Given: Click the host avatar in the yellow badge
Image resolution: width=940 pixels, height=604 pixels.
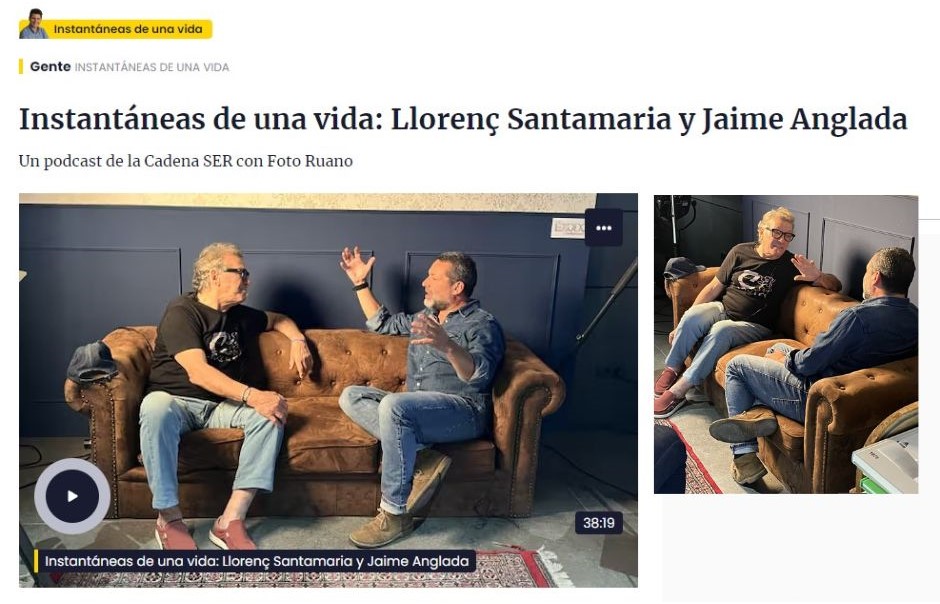Looking at the screenshot, I should pyautogui.click(x=34, y=24).
